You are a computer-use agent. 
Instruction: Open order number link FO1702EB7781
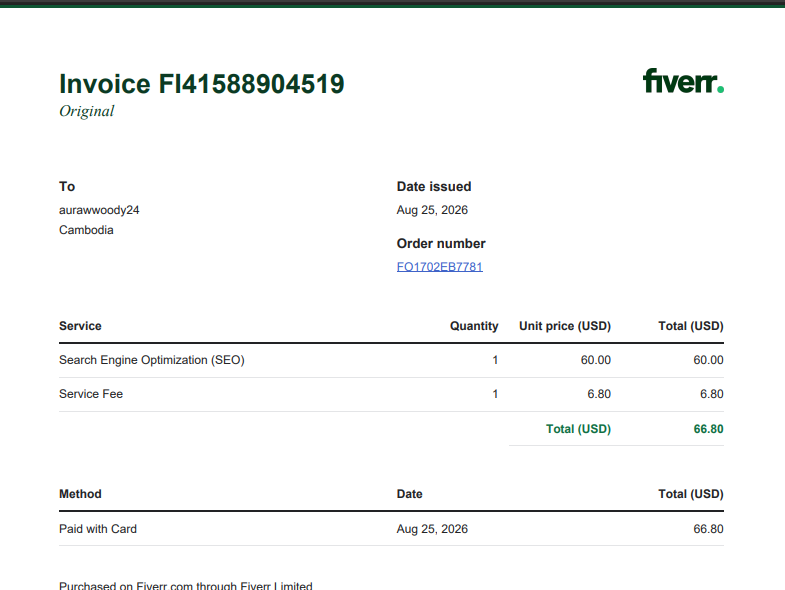click(440, 267)
